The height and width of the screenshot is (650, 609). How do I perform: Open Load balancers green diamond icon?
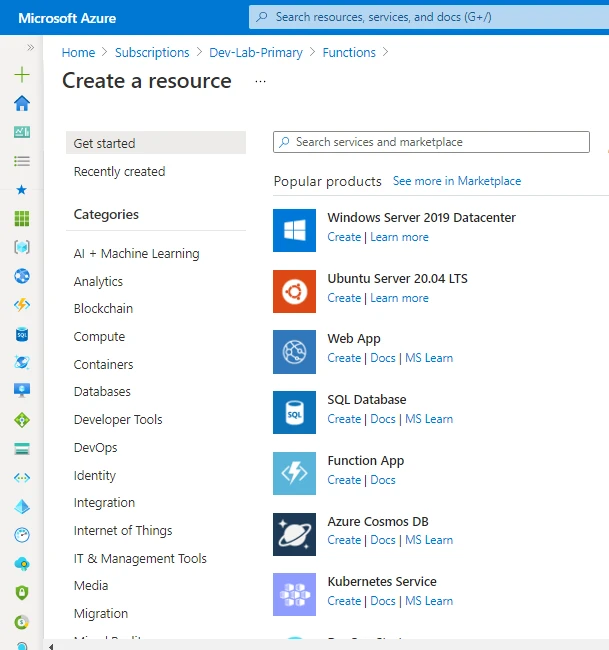(x=22, y=420)
